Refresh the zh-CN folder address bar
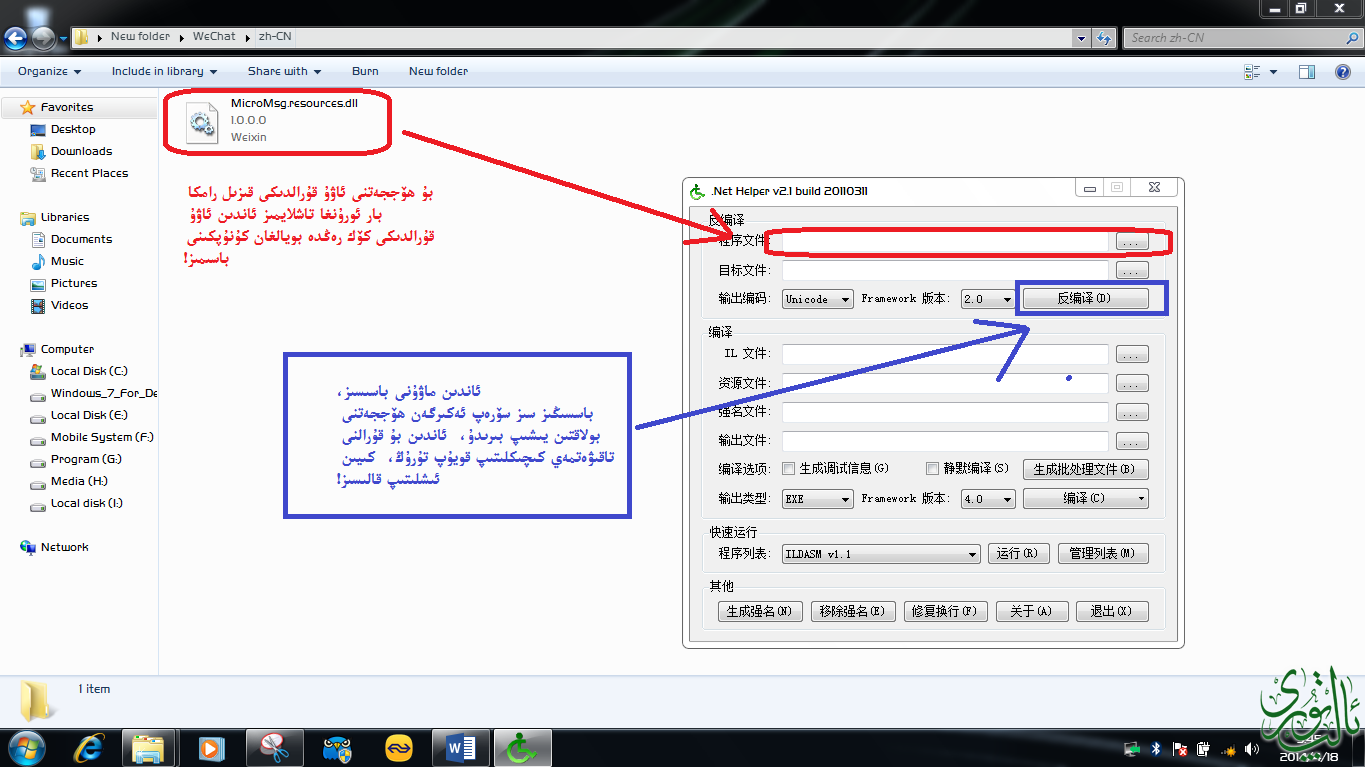This screenshot has width=1365, height=767. (1104, 38)
